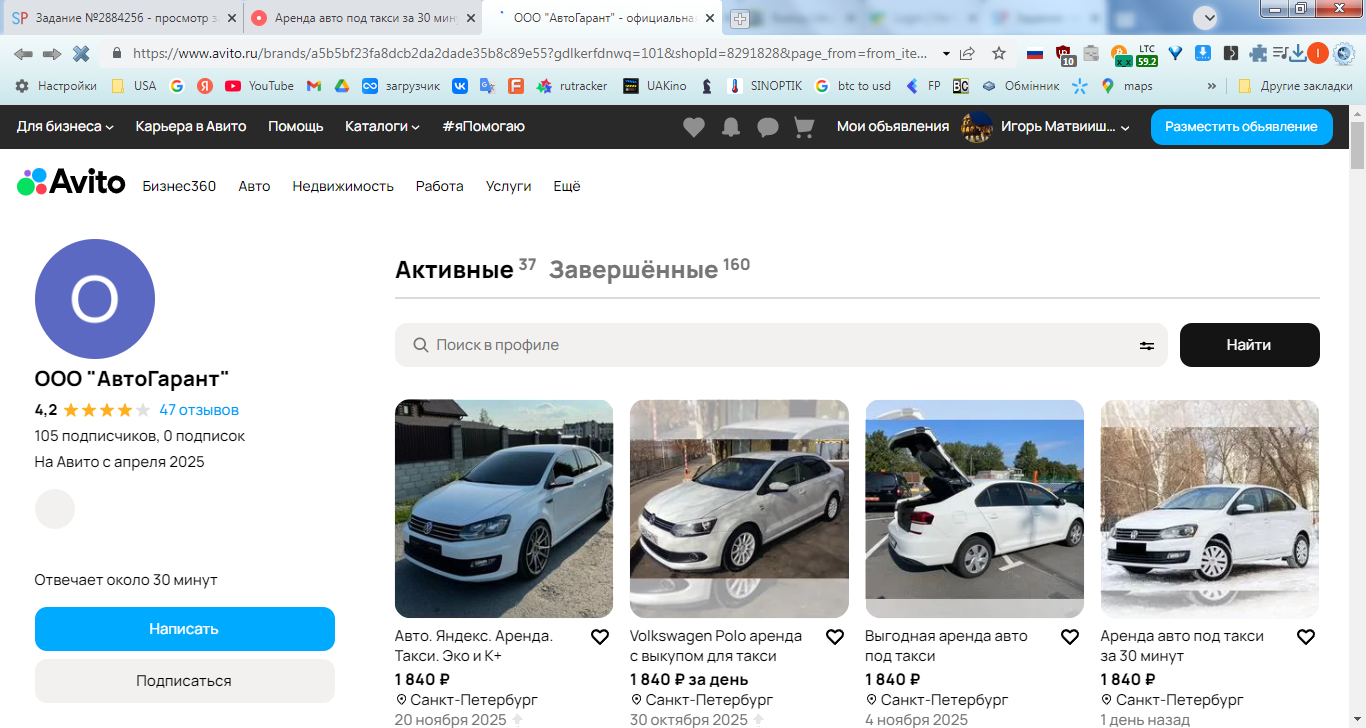
Task: Open browser downloads arrow icon
Action: (1298, 53)
